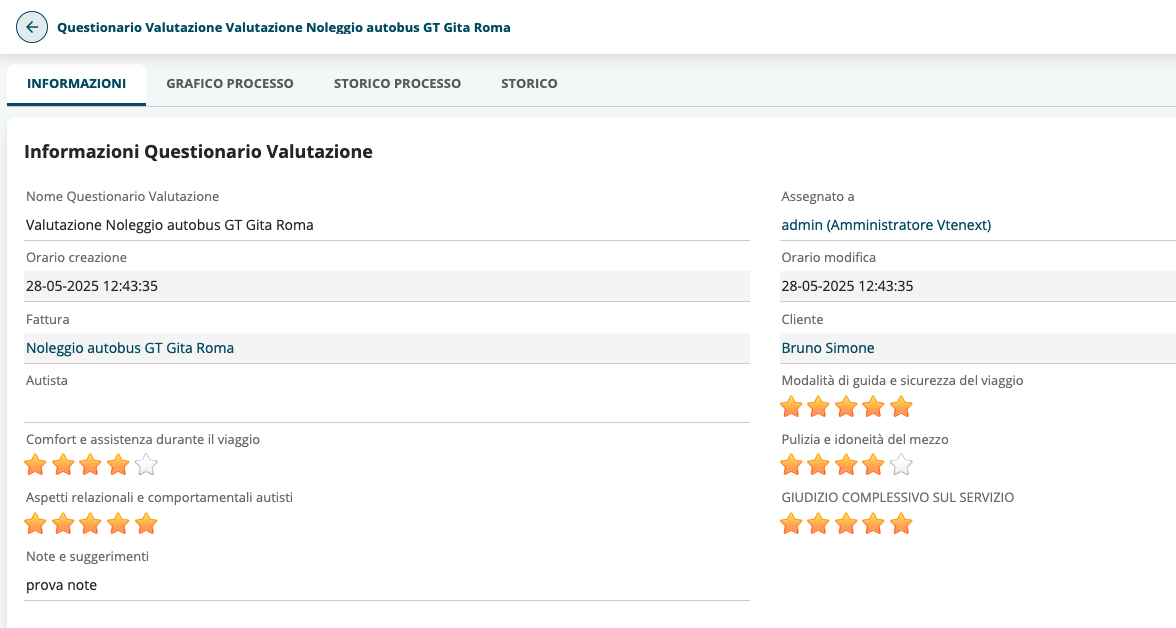Set Comfort e assistenza rating to first star
Image resolution: width=1176 pixels, height=628 pixels.
click(35, 465)
